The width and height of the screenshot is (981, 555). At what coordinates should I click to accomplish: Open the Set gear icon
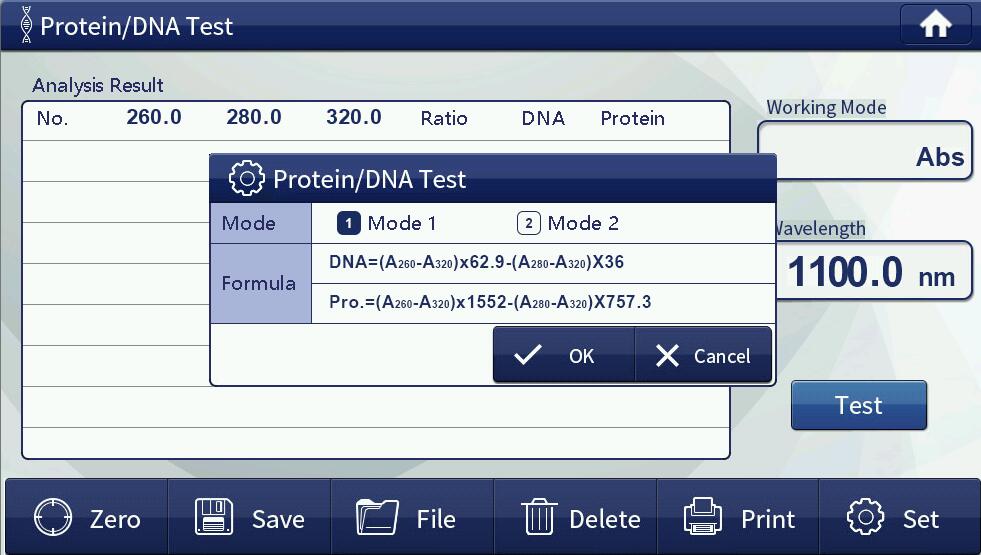click(x=865, y=518)
